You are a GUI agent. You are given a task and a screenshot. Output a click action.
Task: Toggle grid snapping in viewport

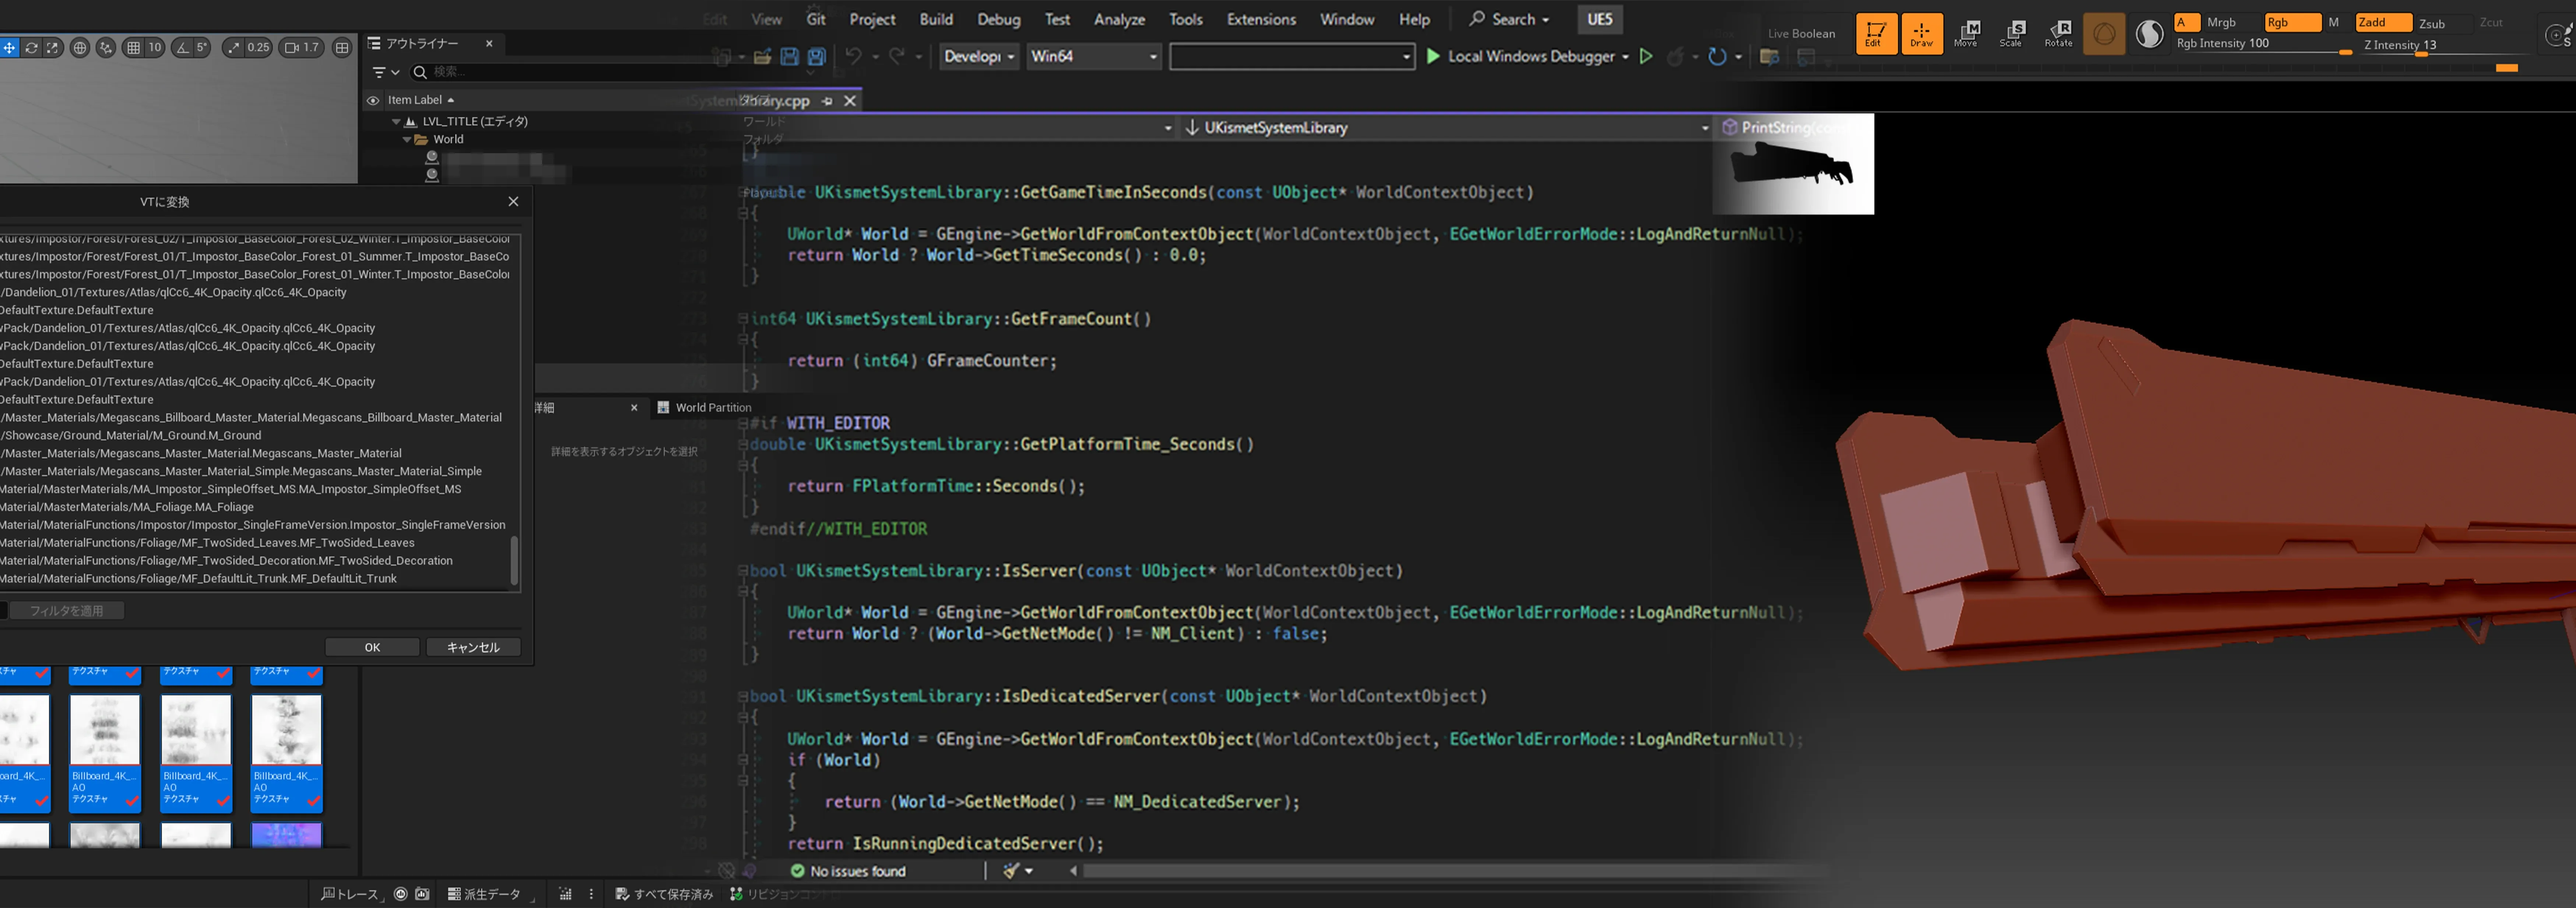(133, 47)
